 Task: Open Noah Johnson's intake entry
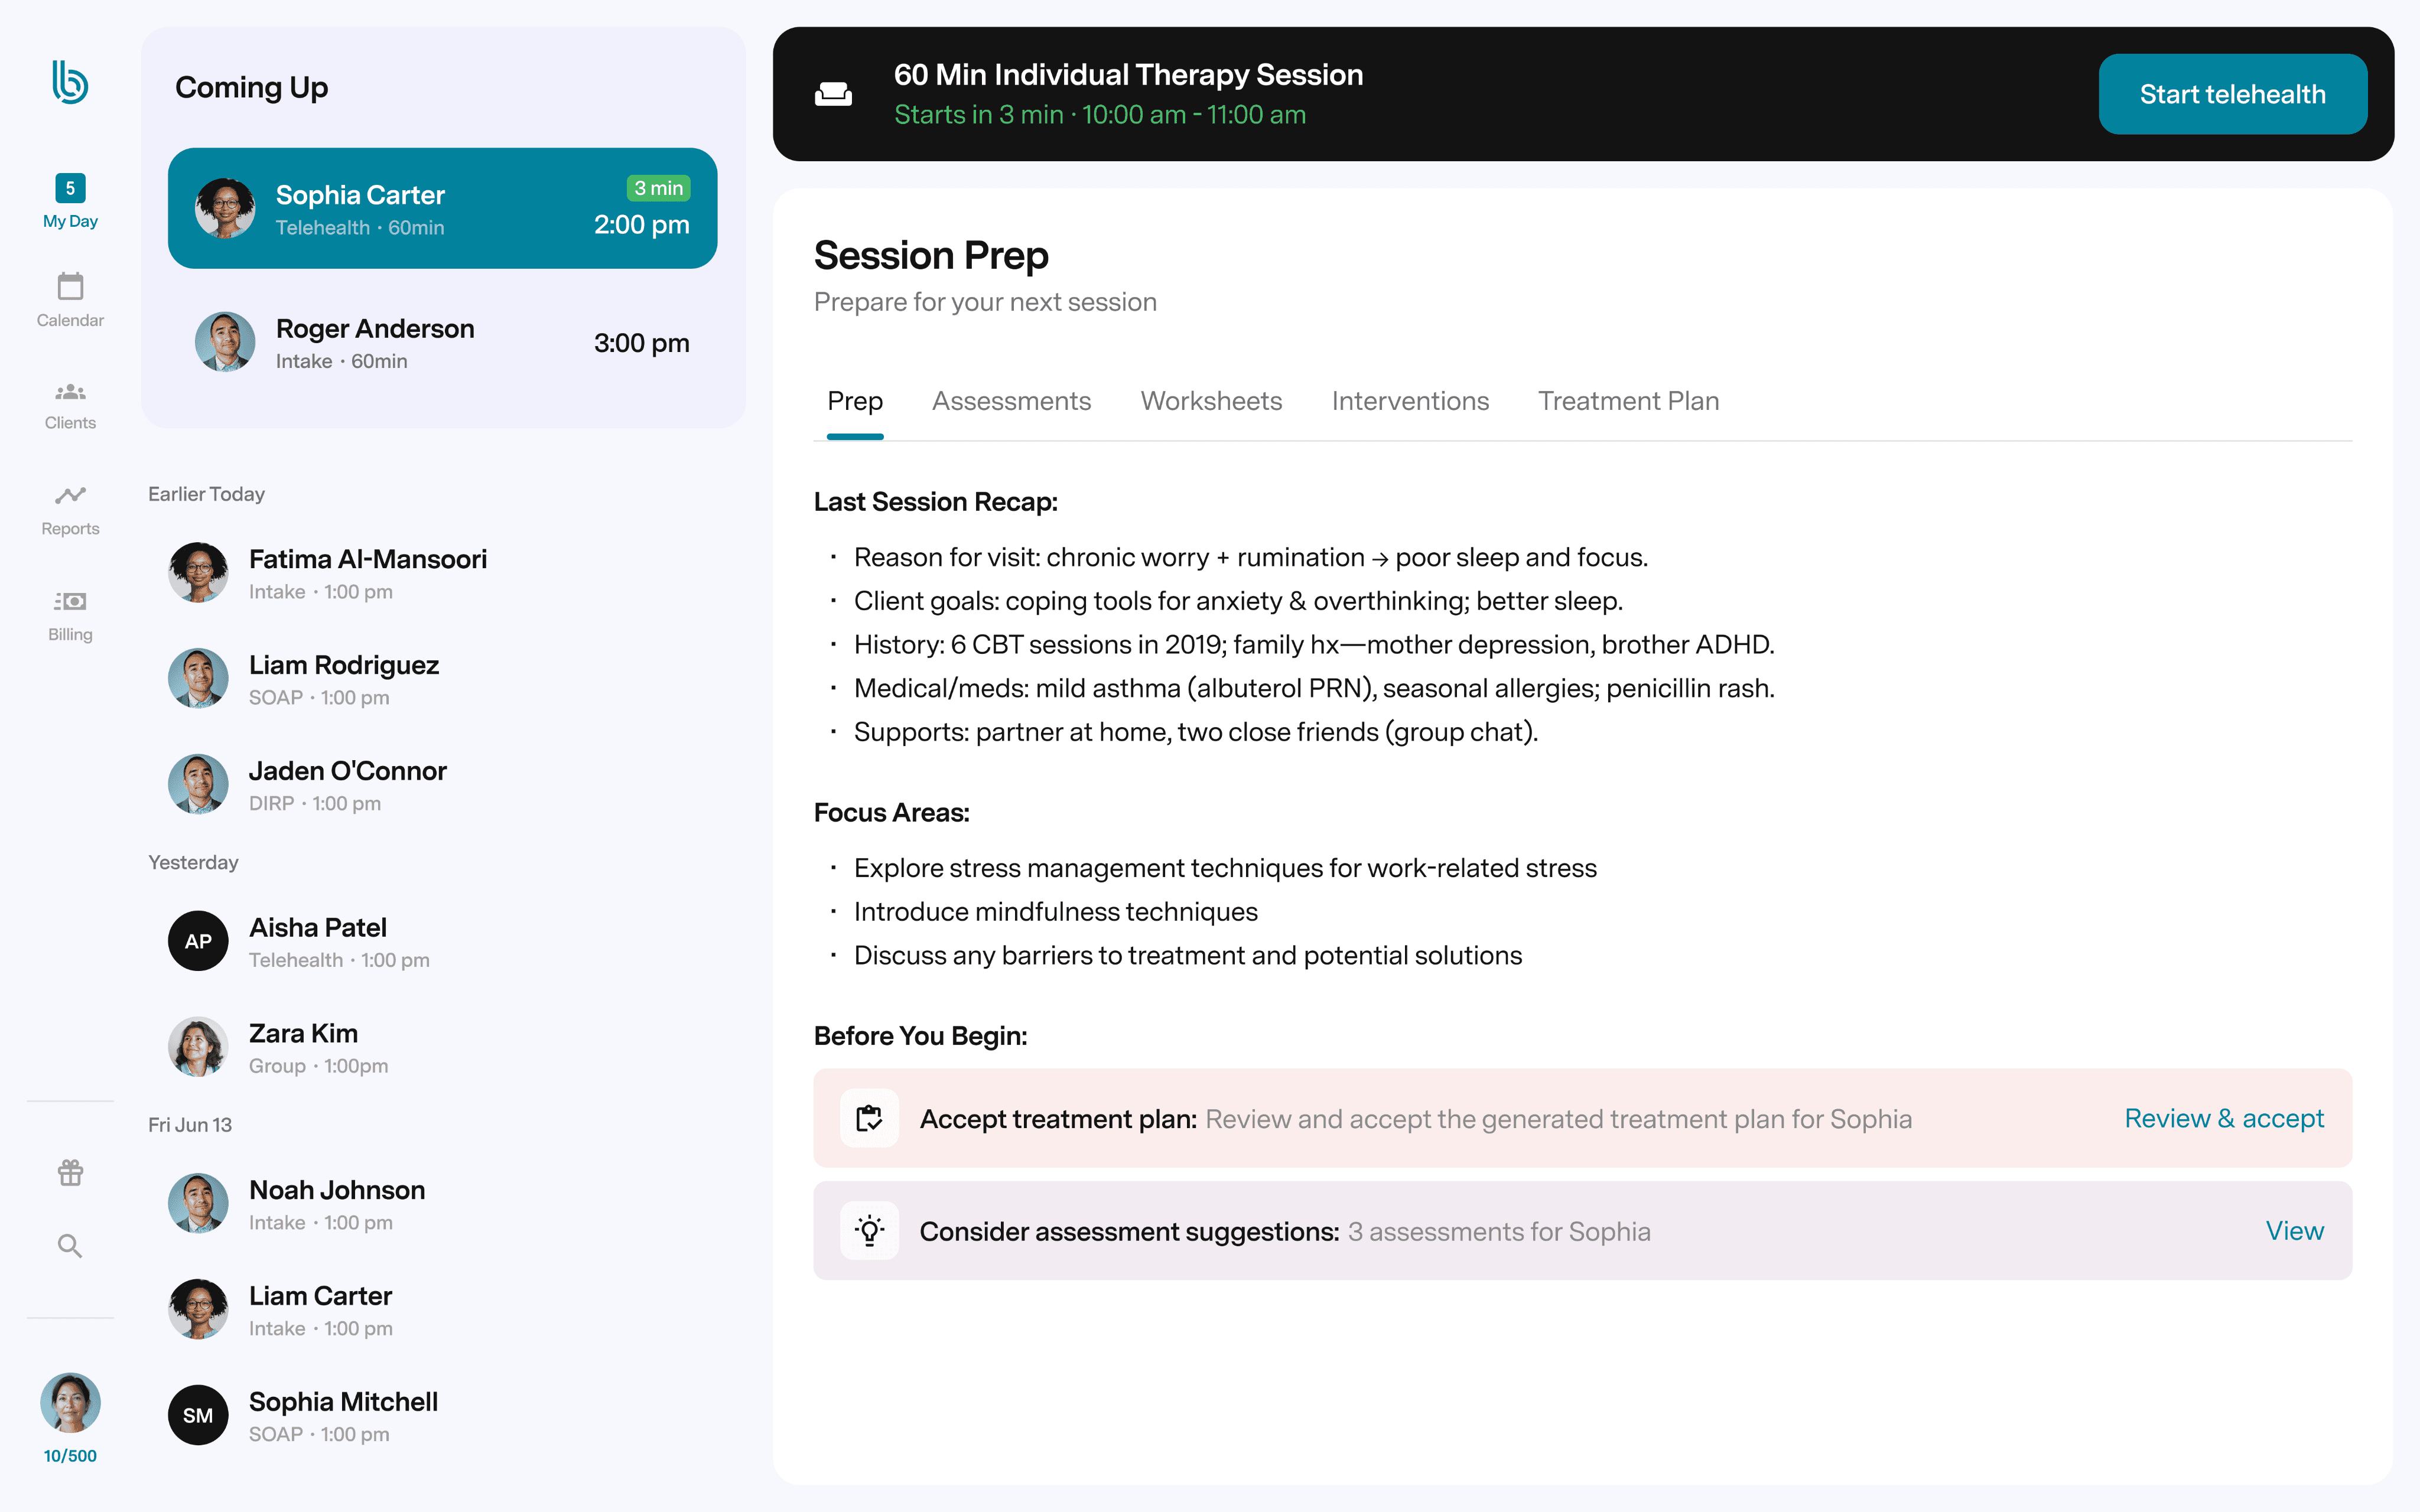pos(443,1204)
